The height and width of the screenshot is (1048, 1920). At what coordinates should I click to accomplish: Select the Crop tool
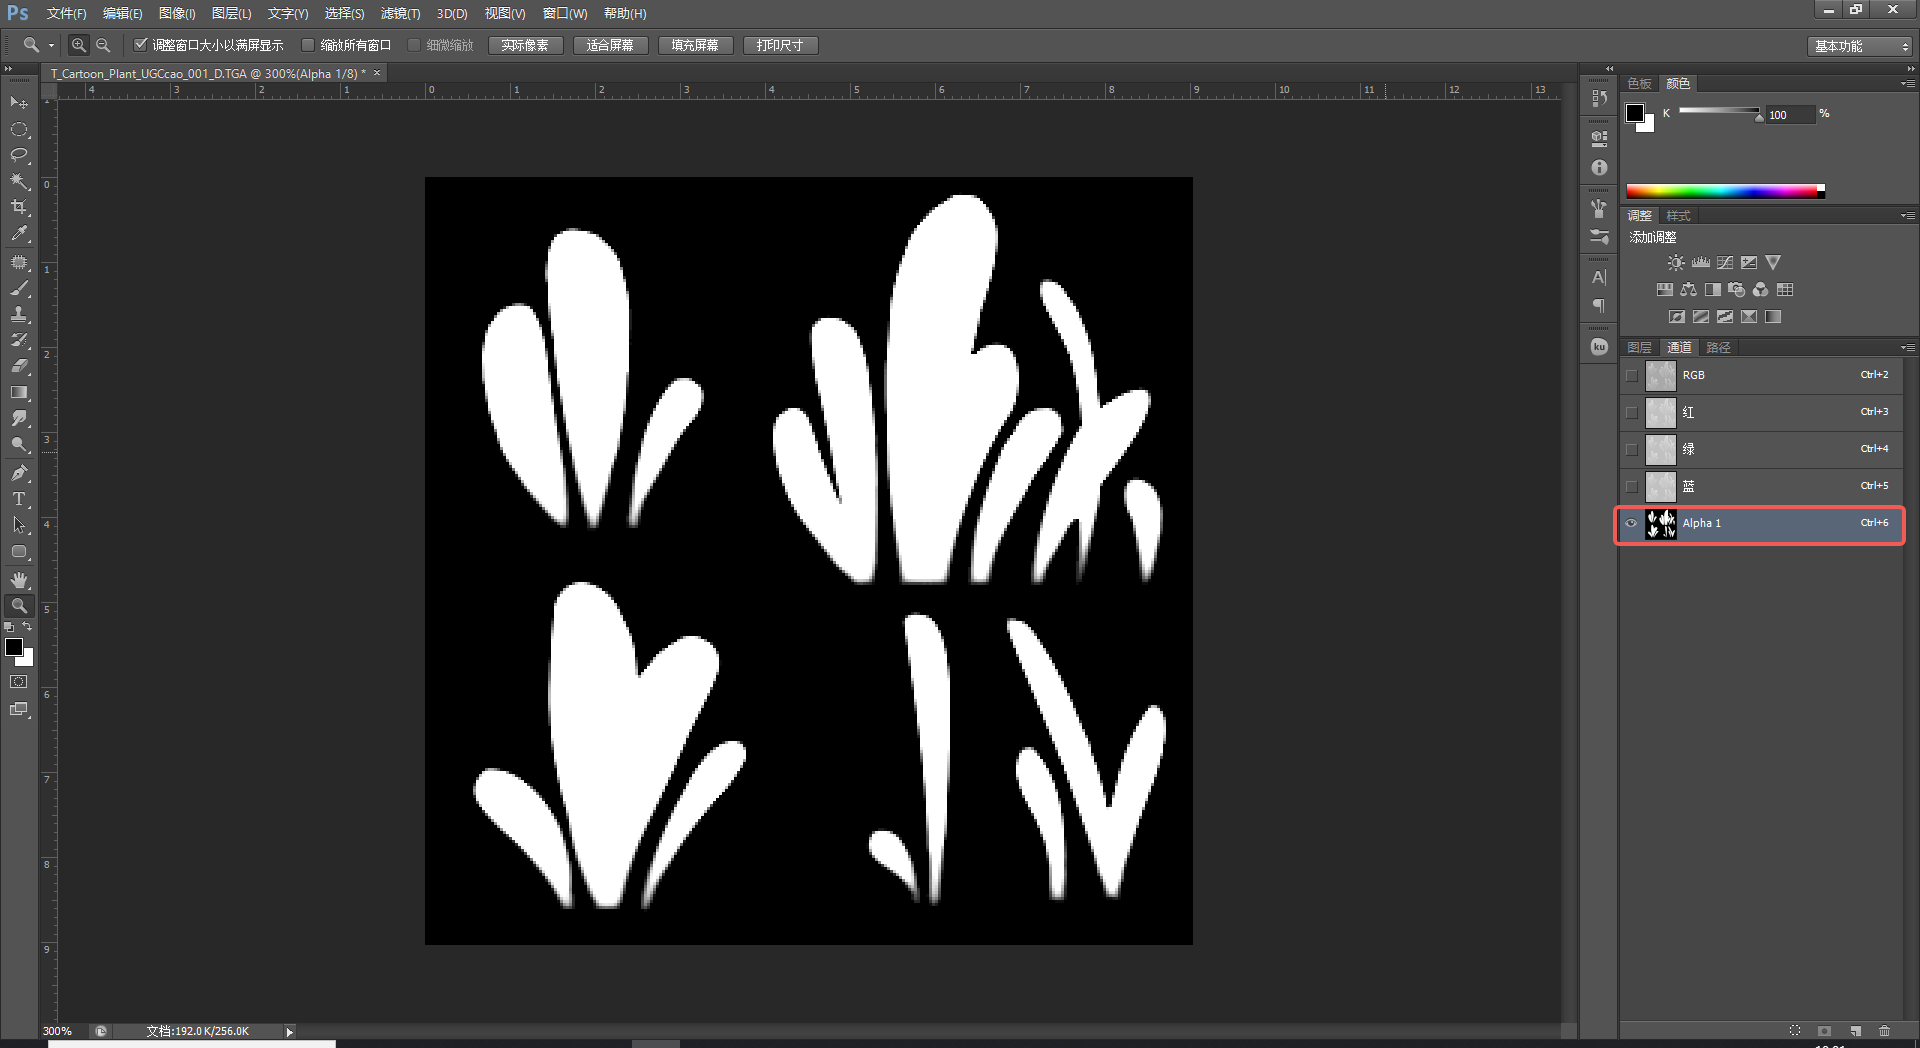point(19,207)
